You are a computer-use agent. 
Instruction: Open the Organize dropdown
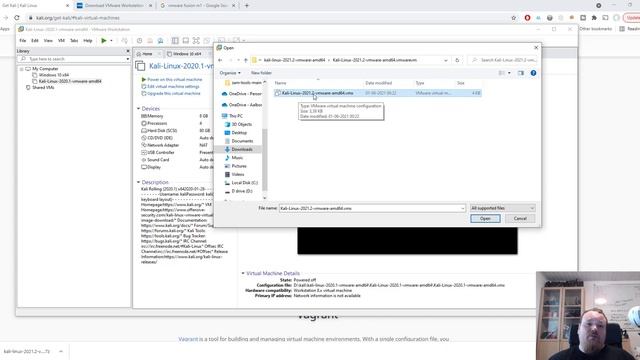click(230, 73)
